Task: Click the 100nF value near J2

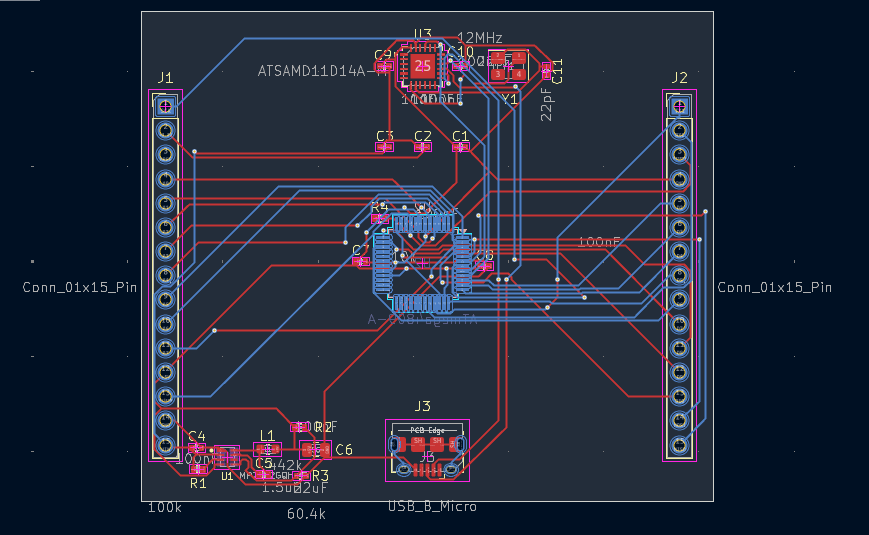Action: pyautogui.click(x=600, y=242)
